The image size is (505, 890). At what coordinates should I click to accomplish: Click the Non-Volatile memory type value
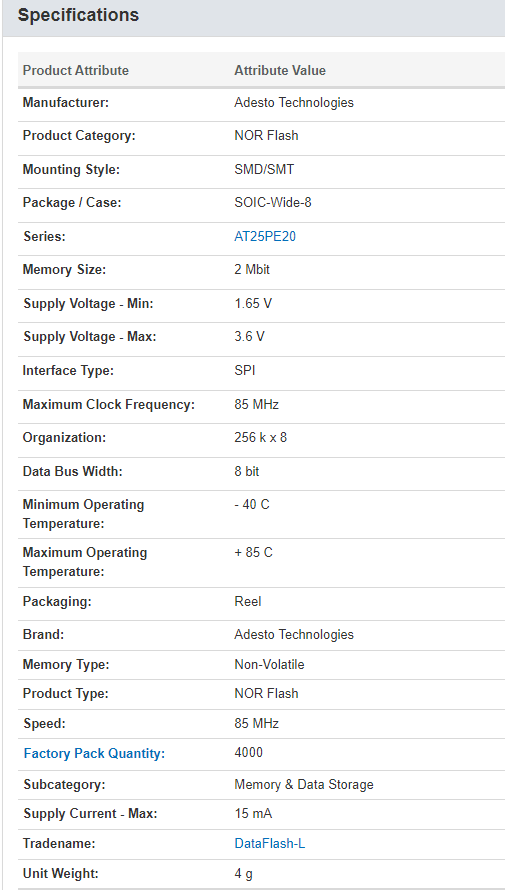(270, 665)
